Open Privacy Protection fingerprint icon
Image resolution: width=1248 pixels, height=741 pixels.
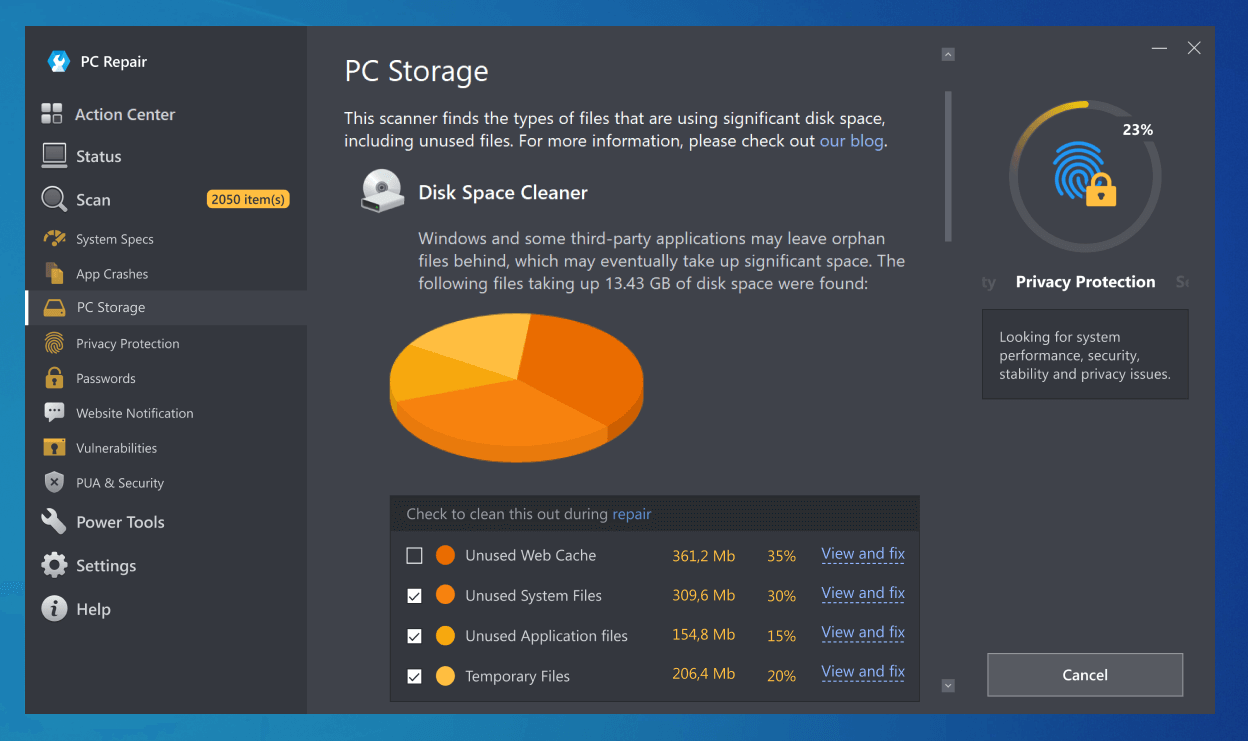pos(52,343)
